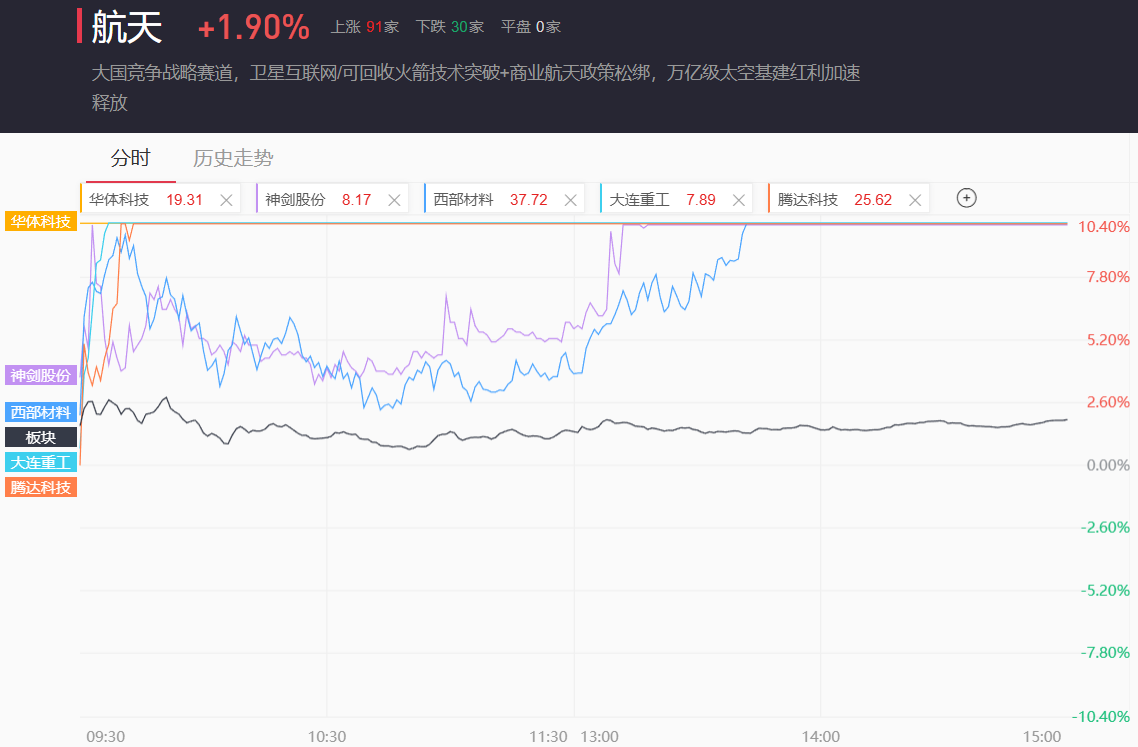Click the 14:00 time axis marker
The height and width of the screenshot is (747, 1138).
(820, 736)
